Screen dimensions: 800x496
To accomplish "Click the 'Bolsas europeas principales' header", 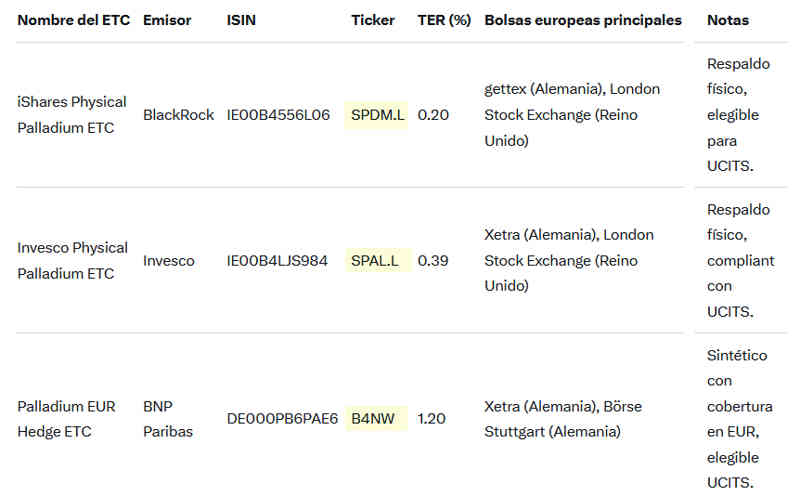I will 583,20.
